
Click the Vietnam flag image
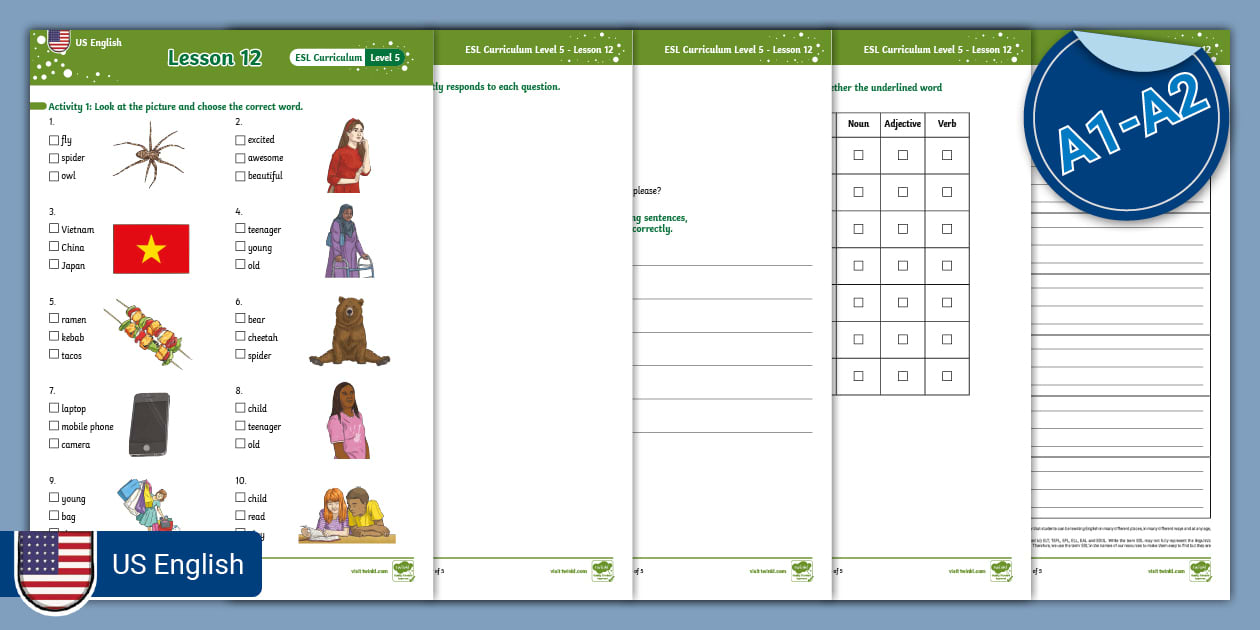point(151,249)
